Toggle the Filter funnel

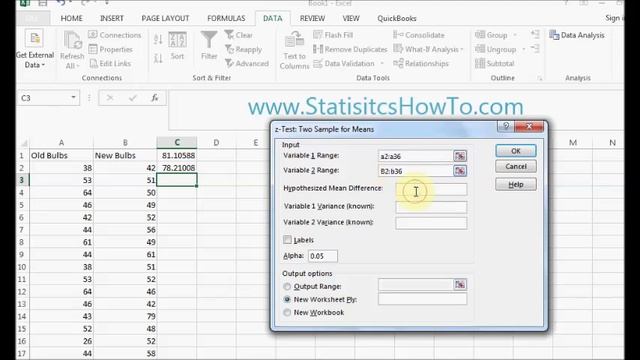209,46
